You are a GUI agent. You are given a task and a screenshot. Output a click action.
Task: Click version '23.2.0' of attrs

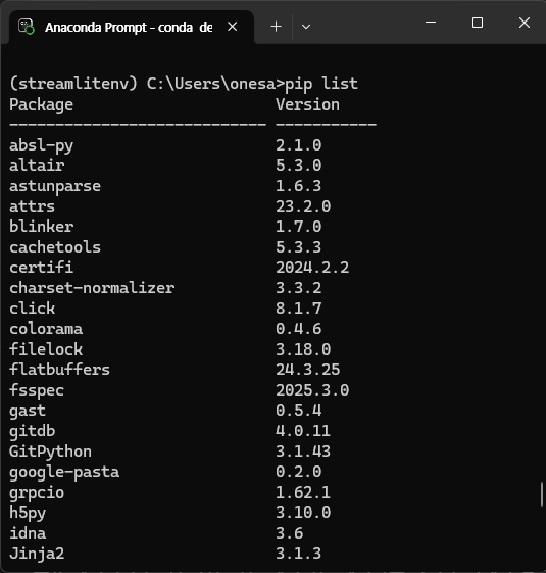coord(303,206)
